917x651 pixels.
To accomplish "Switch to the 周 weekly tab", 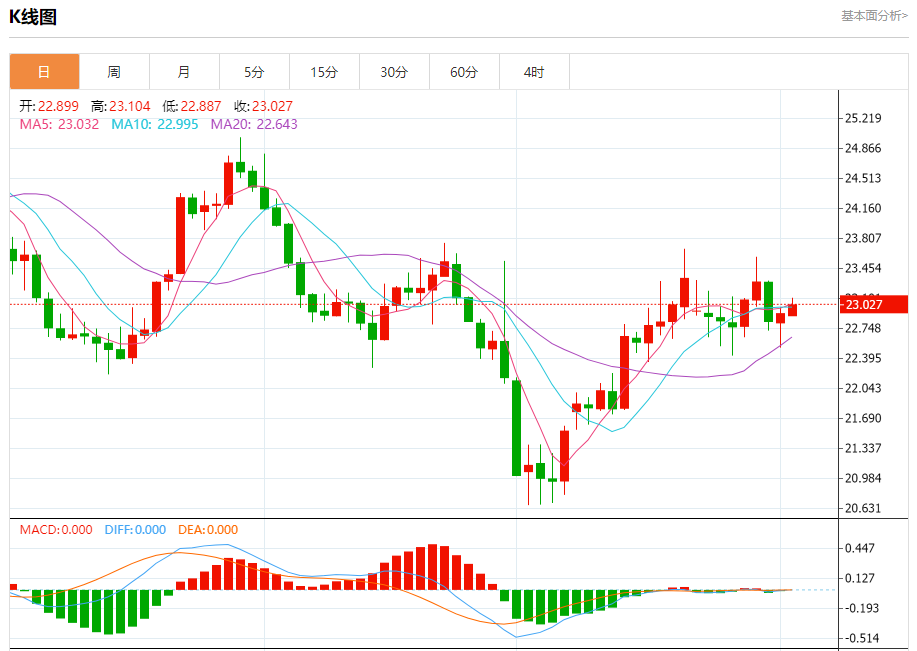I will tap(114, 72).
